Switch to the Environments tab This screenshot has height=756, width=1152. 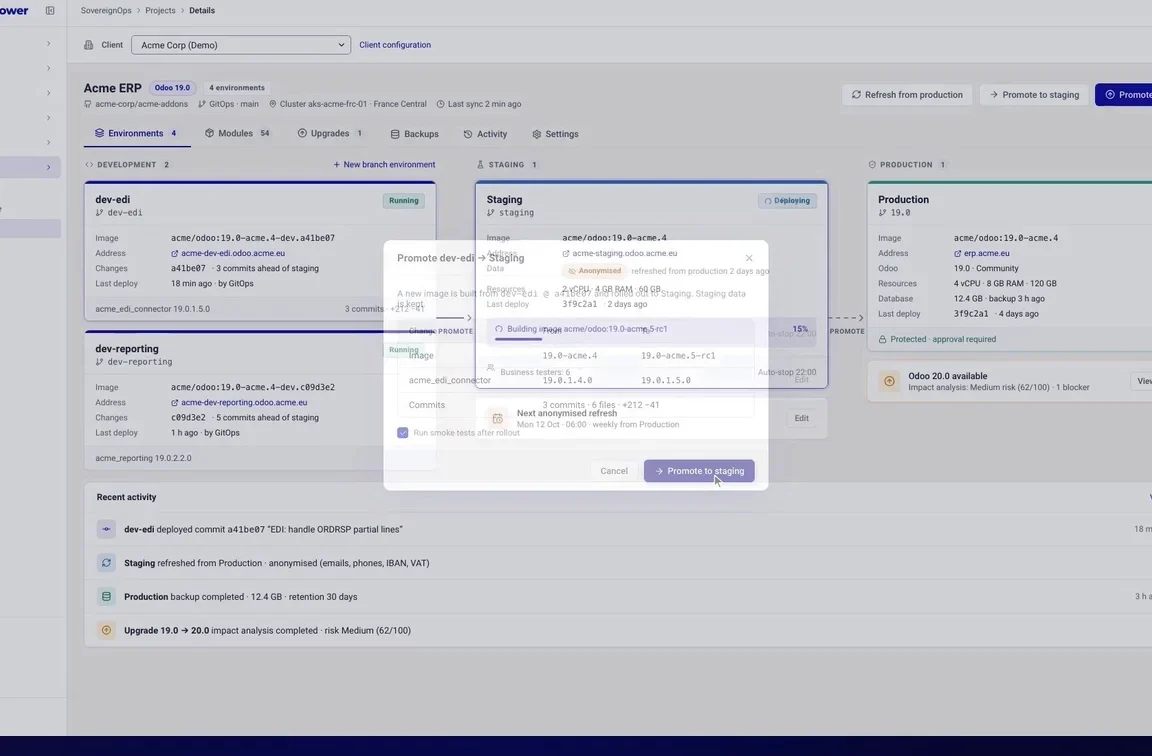click(136, 134)
